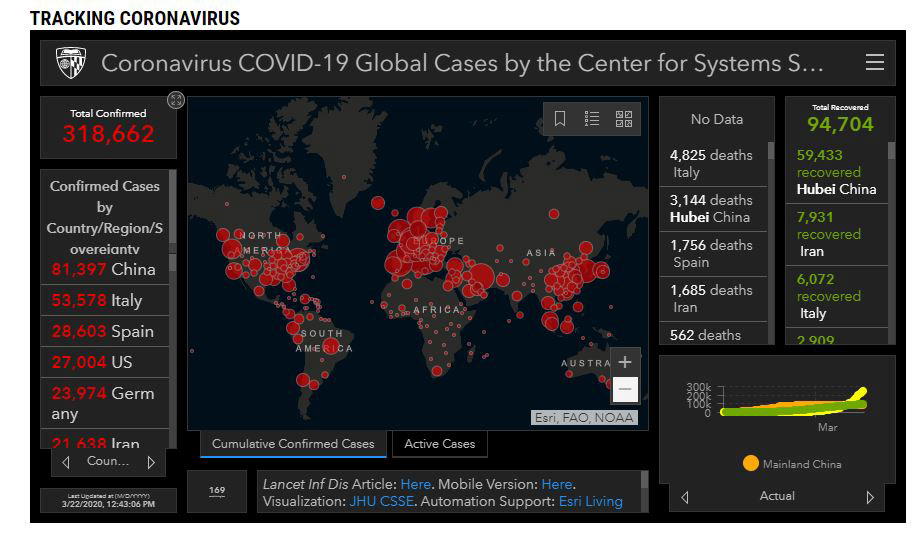Select China row with 81,397 cases

[104, 269]
